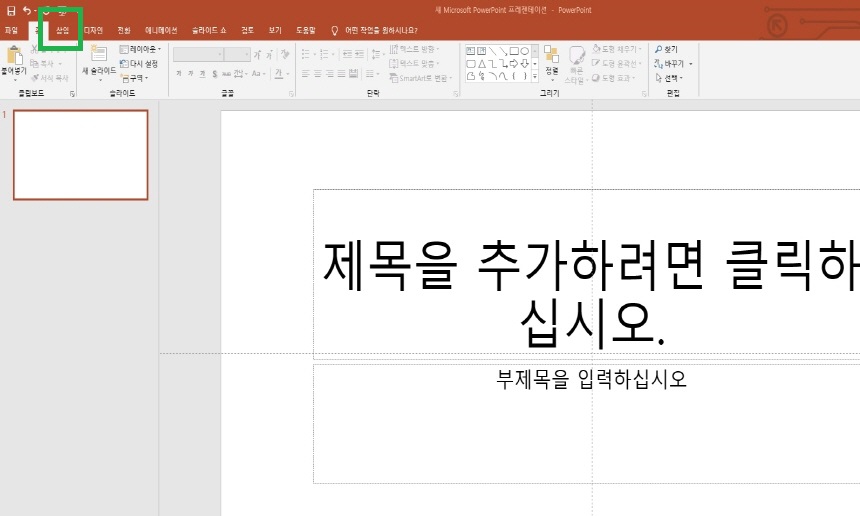Open the font name combo box

click(198, 54)
